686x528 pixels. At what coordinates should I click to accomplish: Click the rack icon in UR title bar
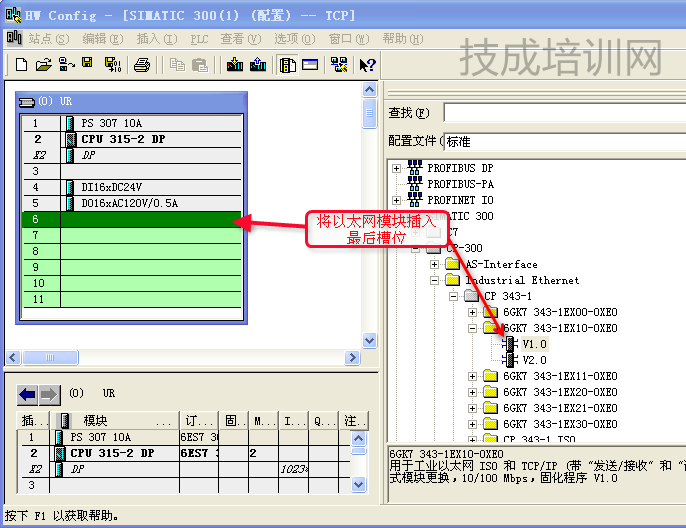[x=27, y=102]
